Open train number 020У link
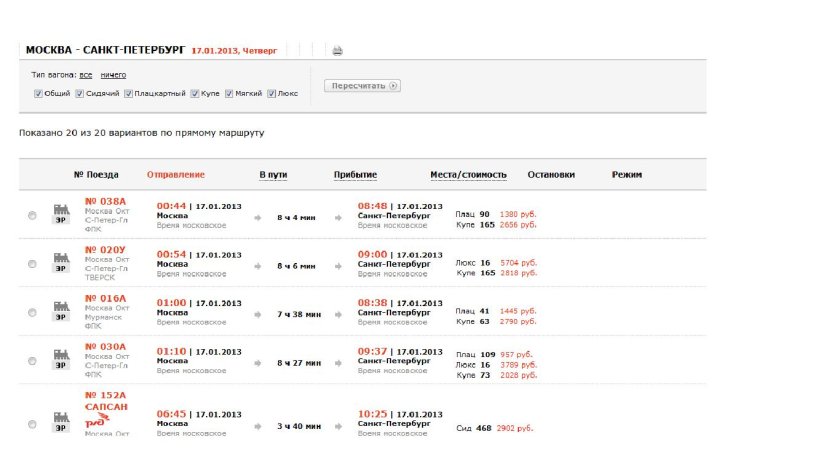The height and width of the screenshot is (472, 840). point(106,250)
